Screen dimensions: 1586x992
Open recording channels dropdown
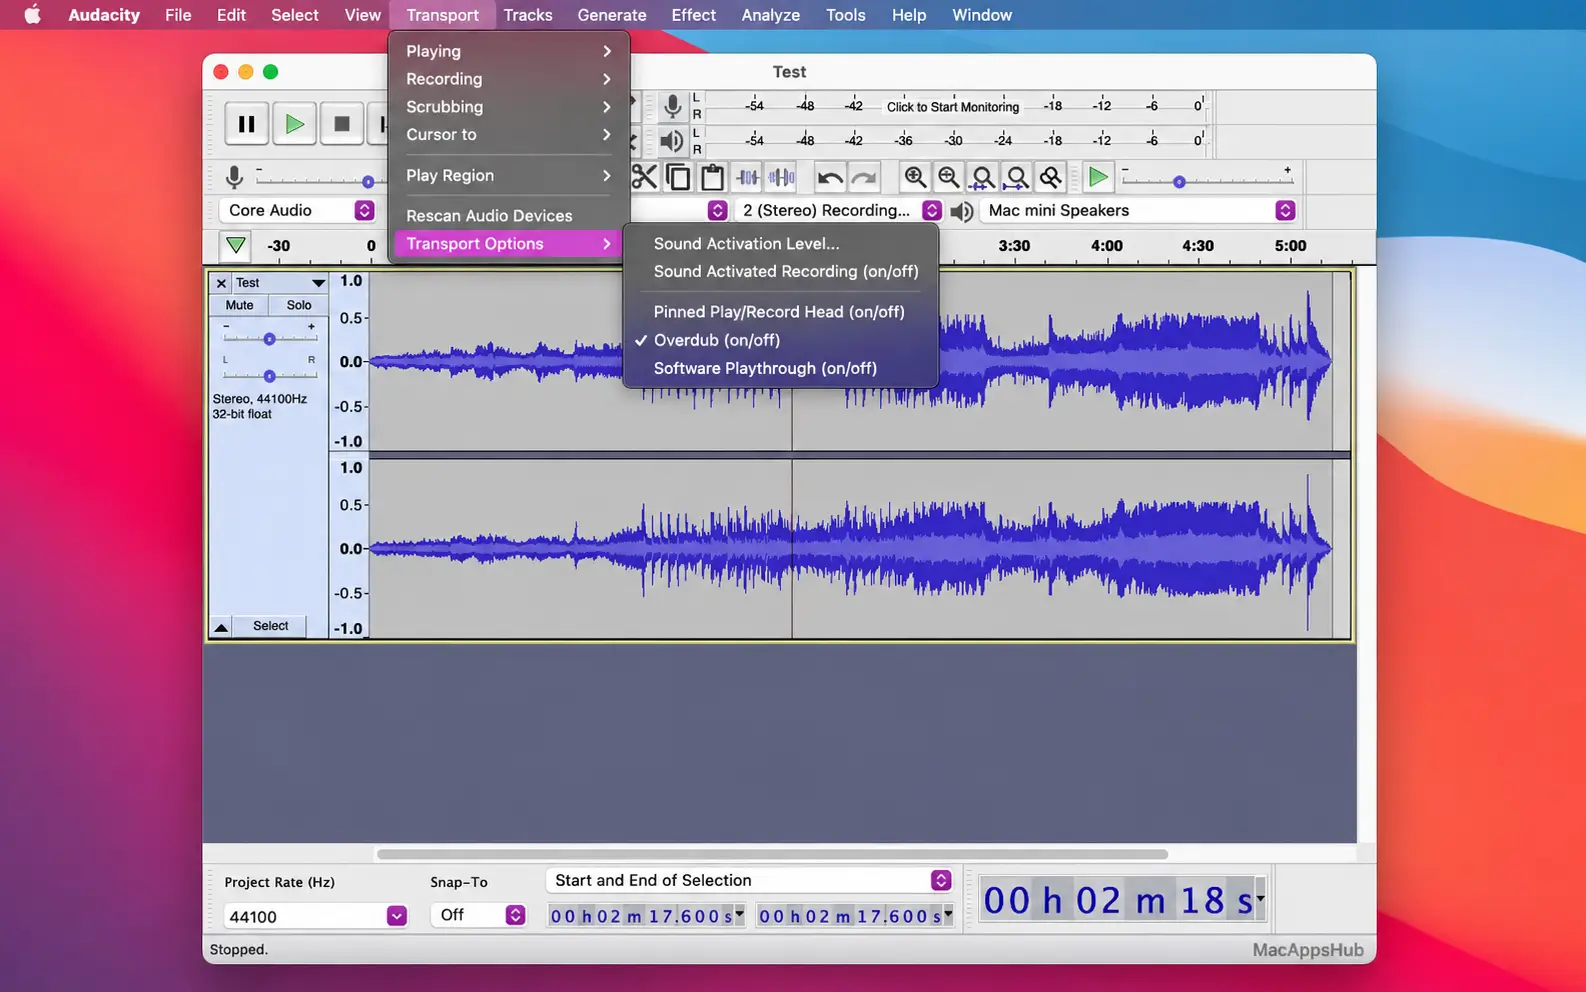point(838,211)
